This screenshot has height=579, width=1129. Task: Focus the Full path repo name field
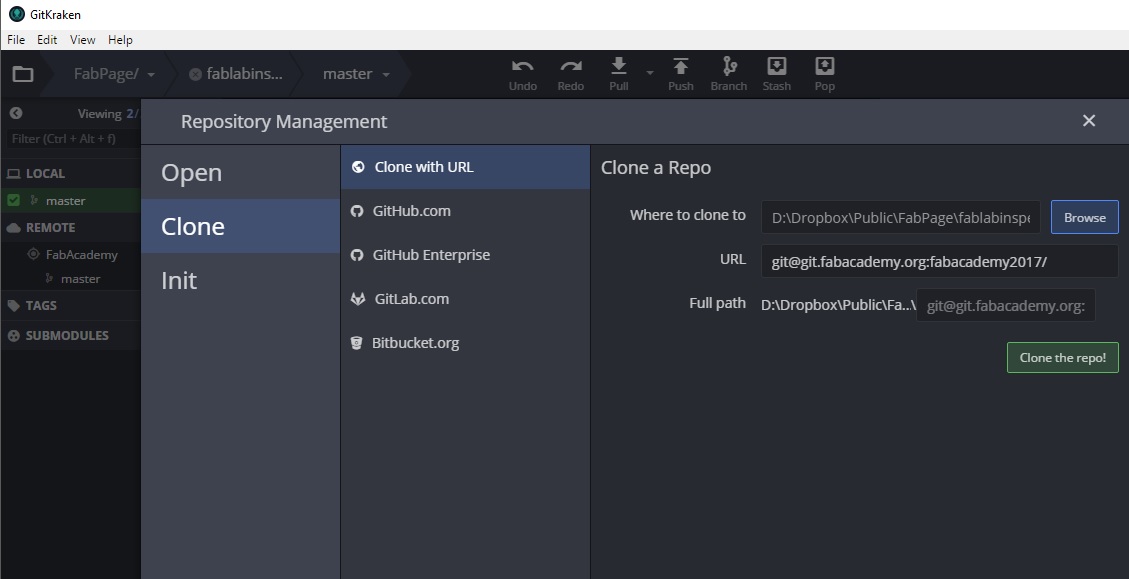click(x=1006, y=305)
